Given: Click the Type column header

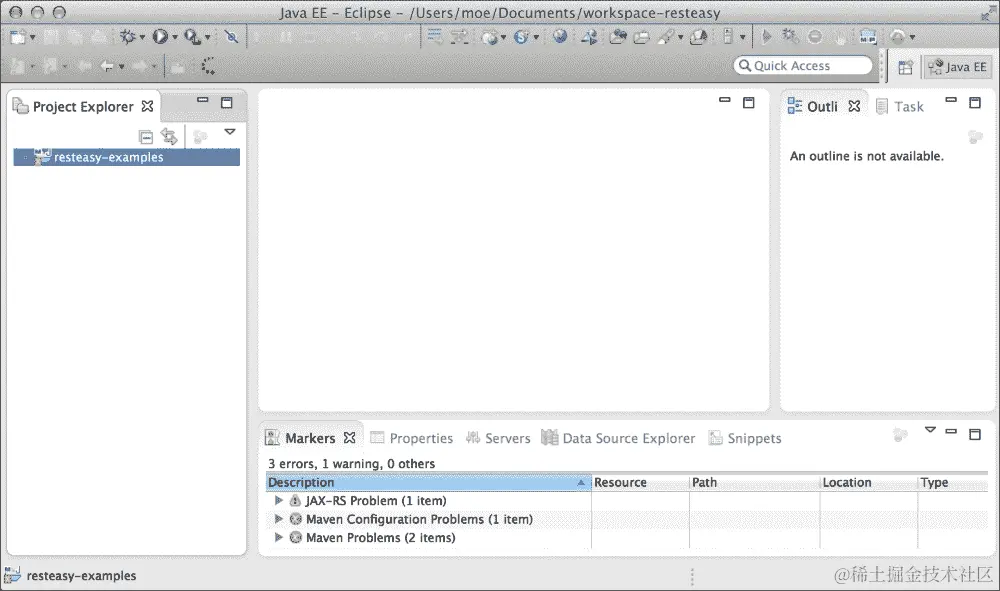Looking at the screenshot, I should tap(953, 483).
